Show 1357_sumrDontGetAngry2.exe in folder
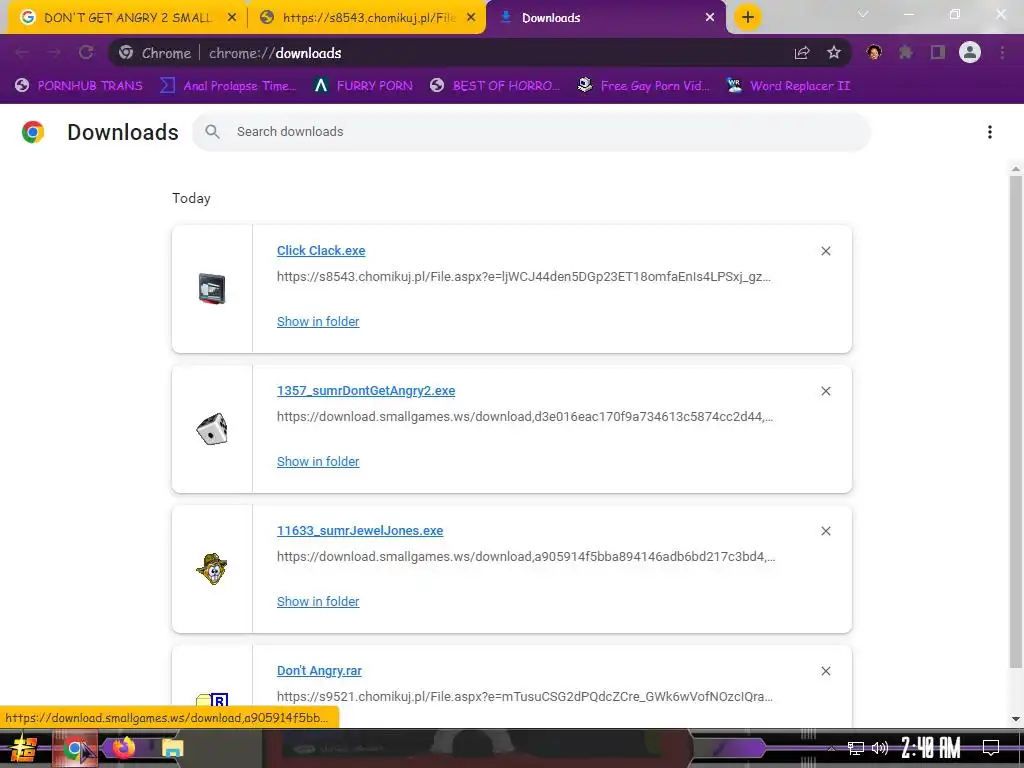The image size is (1024, 768). click(318, 462)
